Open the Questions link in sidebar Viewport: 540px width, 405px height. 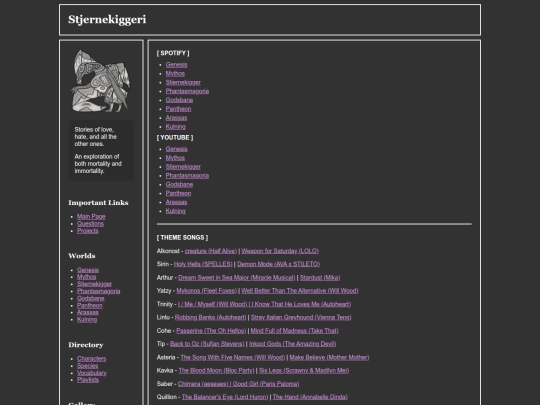coord(90,224)
